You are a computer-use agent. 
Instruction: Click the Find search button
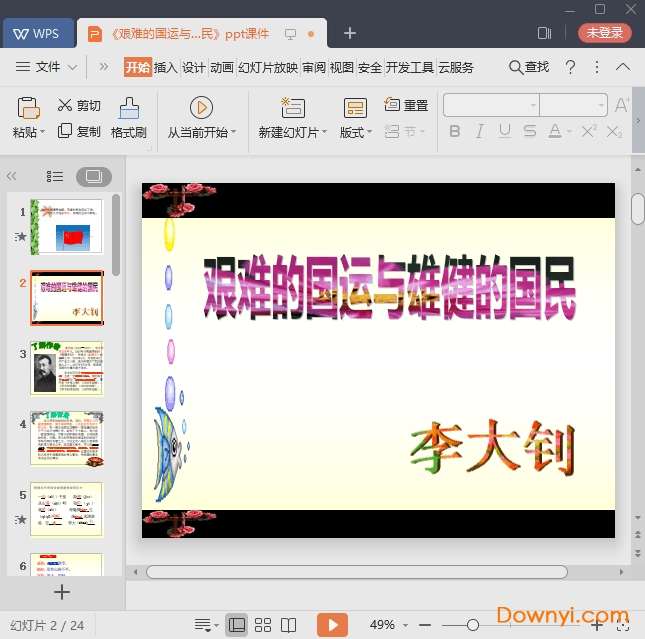point(529,67)
